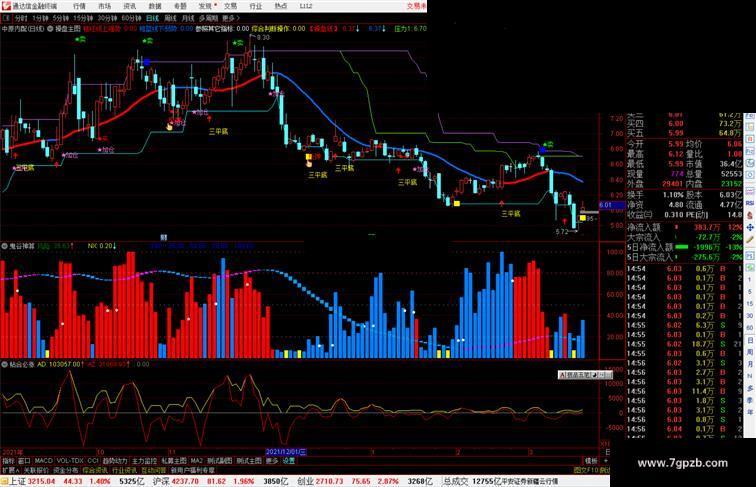
Task: Expand 更多 period options
Action: (x=230, y=18)
